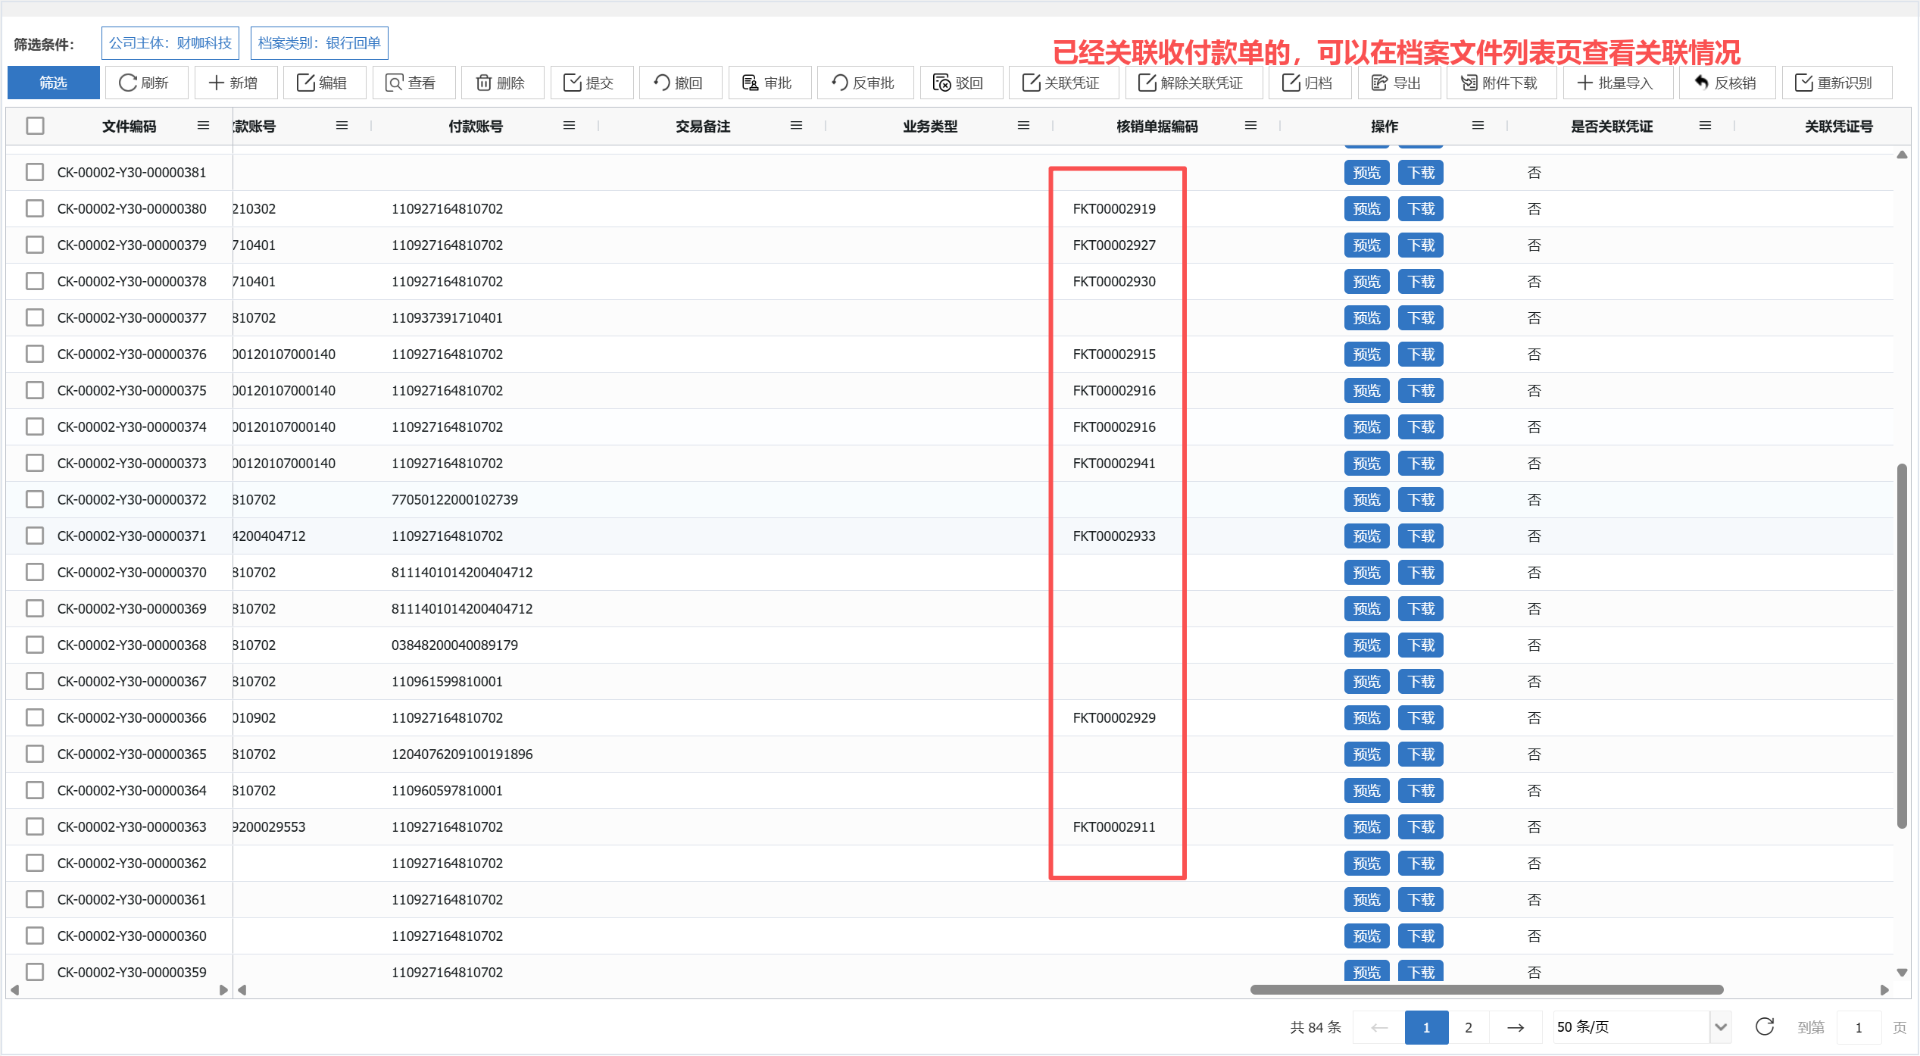This screenshot has height=1056, width=1920.
Task: Click the 刷新 refresh toolbar button
Action: click(x=145, y=83)
